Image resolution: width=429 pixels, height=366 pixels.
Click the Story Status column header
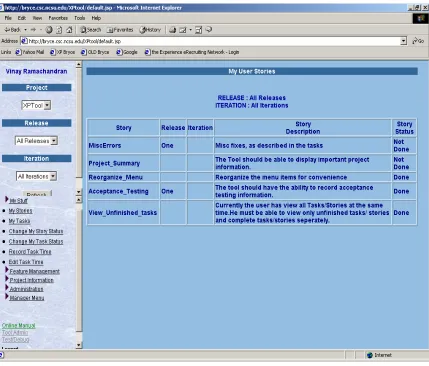click(404, 128)
